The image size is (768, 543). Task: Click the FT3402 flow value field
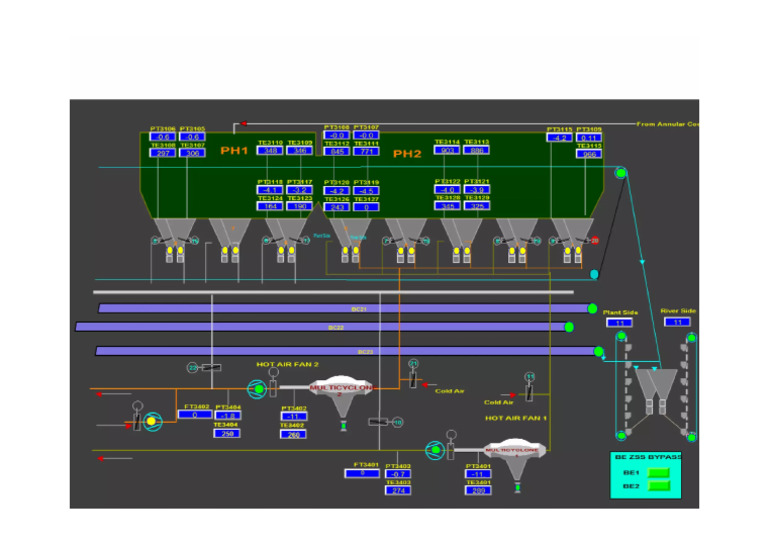(195, 415)
